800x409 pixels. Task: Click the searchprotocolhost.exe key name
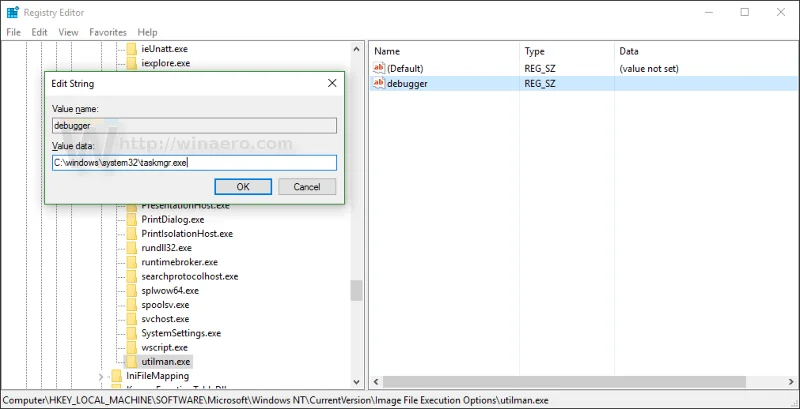[190, 276]
